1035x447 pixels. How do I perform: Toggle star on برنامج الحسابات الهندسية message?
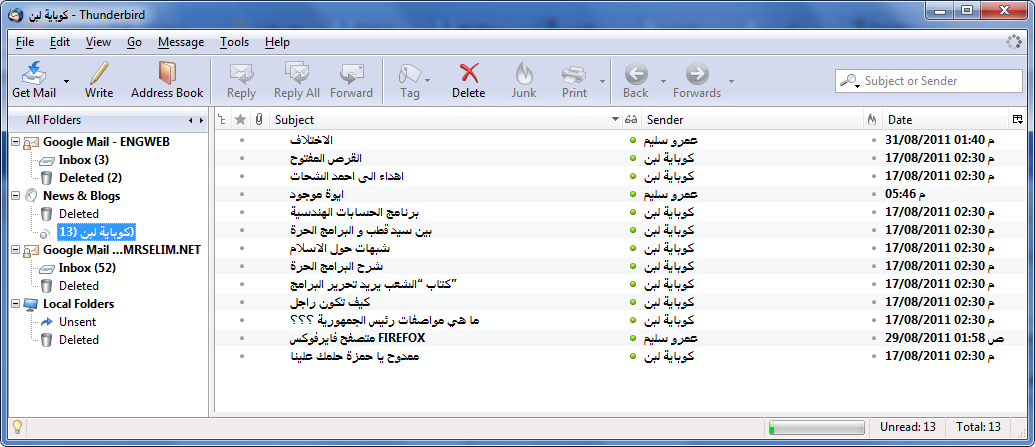click(242, 213)
